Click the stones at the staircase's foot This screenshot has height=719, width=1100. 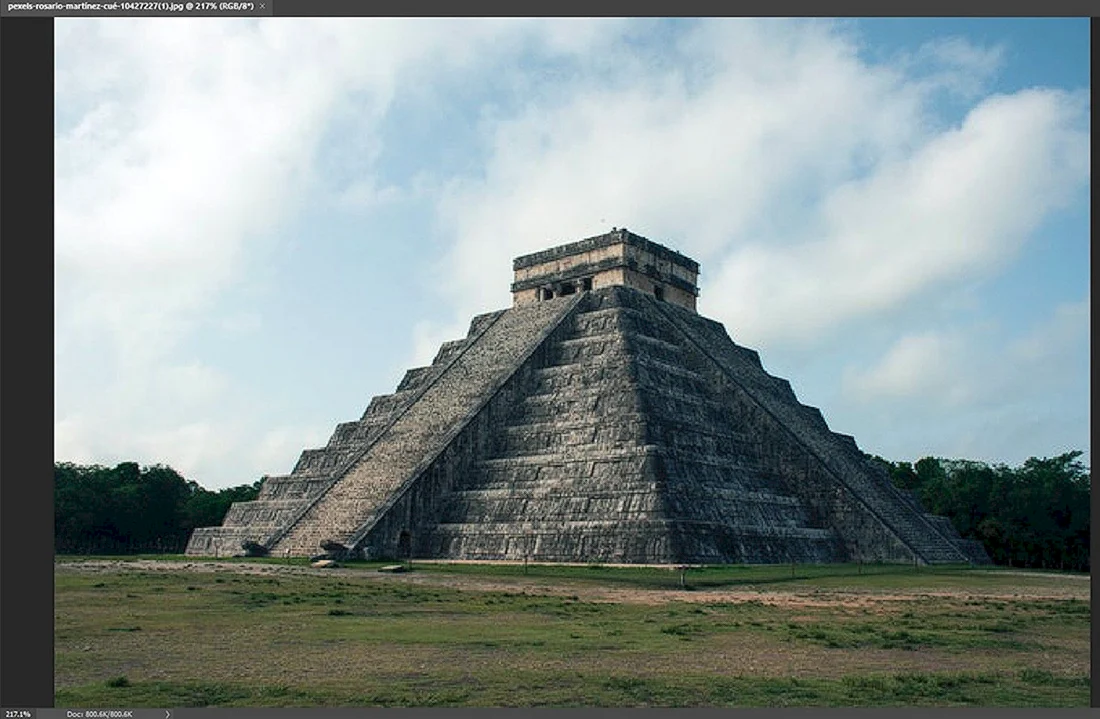(328, 553)
